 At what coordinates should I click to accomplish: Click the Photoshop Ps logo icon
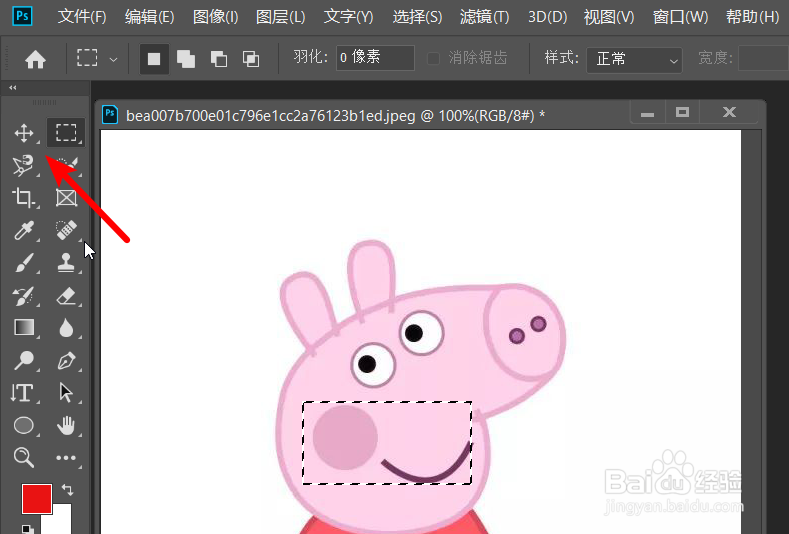(22, 16)
